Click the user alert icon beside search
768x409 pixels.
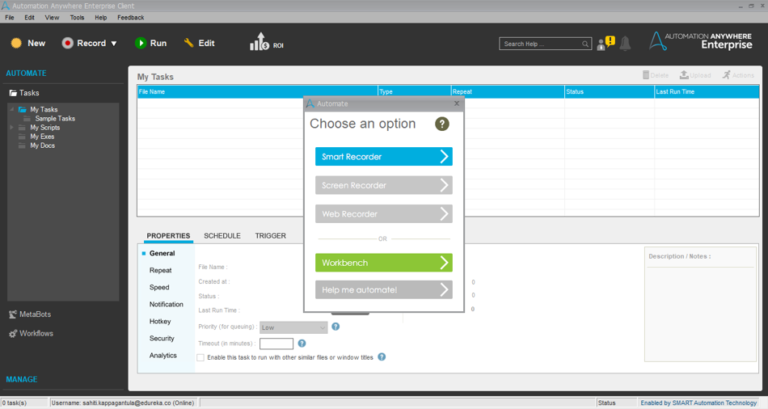(605, 44)
